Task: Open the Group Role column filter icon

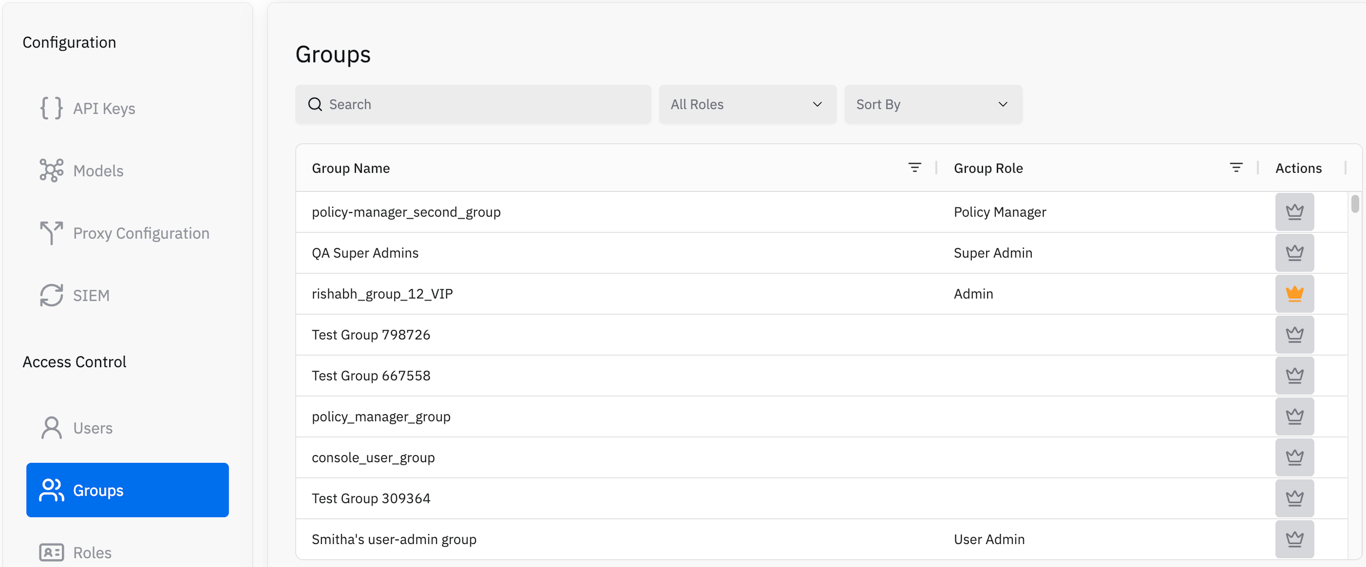Action: tap(1236, 168)
